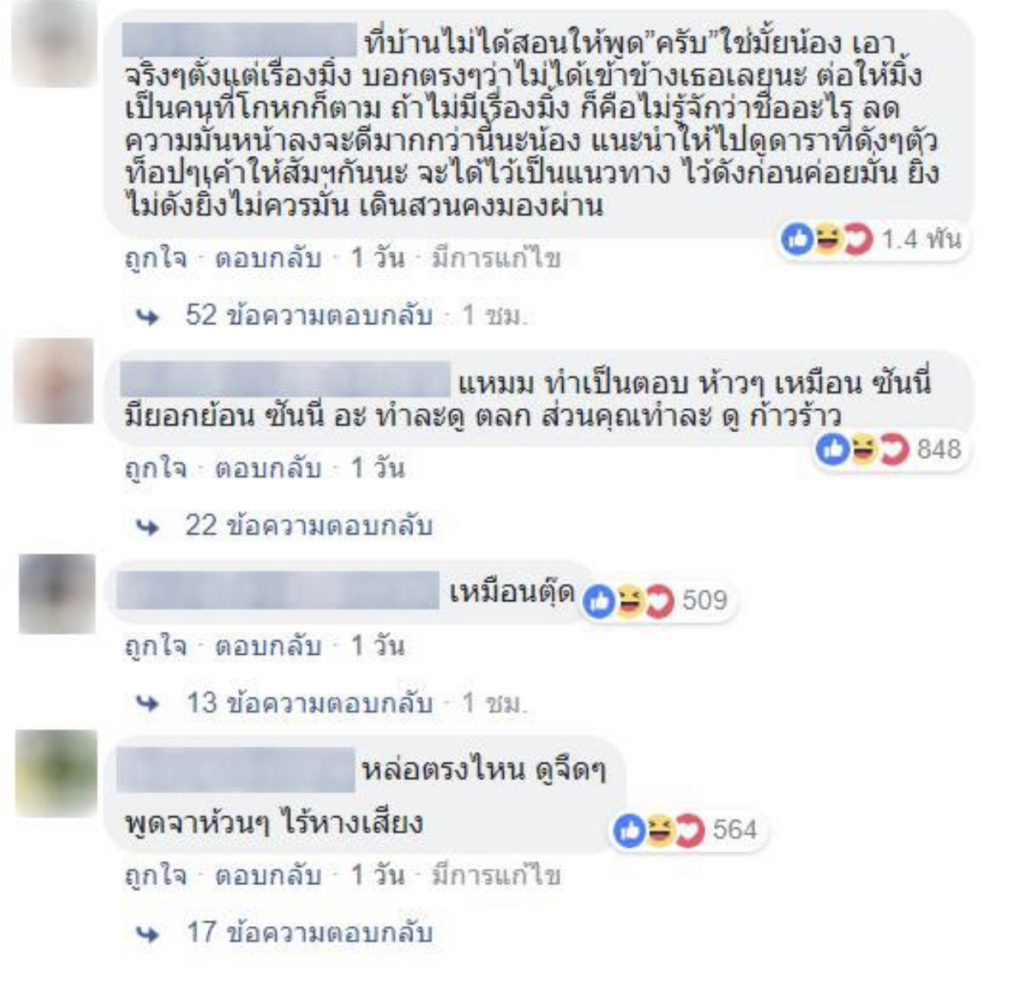Open reactions on the 1.4 พัน comment

tap(872, 240)
